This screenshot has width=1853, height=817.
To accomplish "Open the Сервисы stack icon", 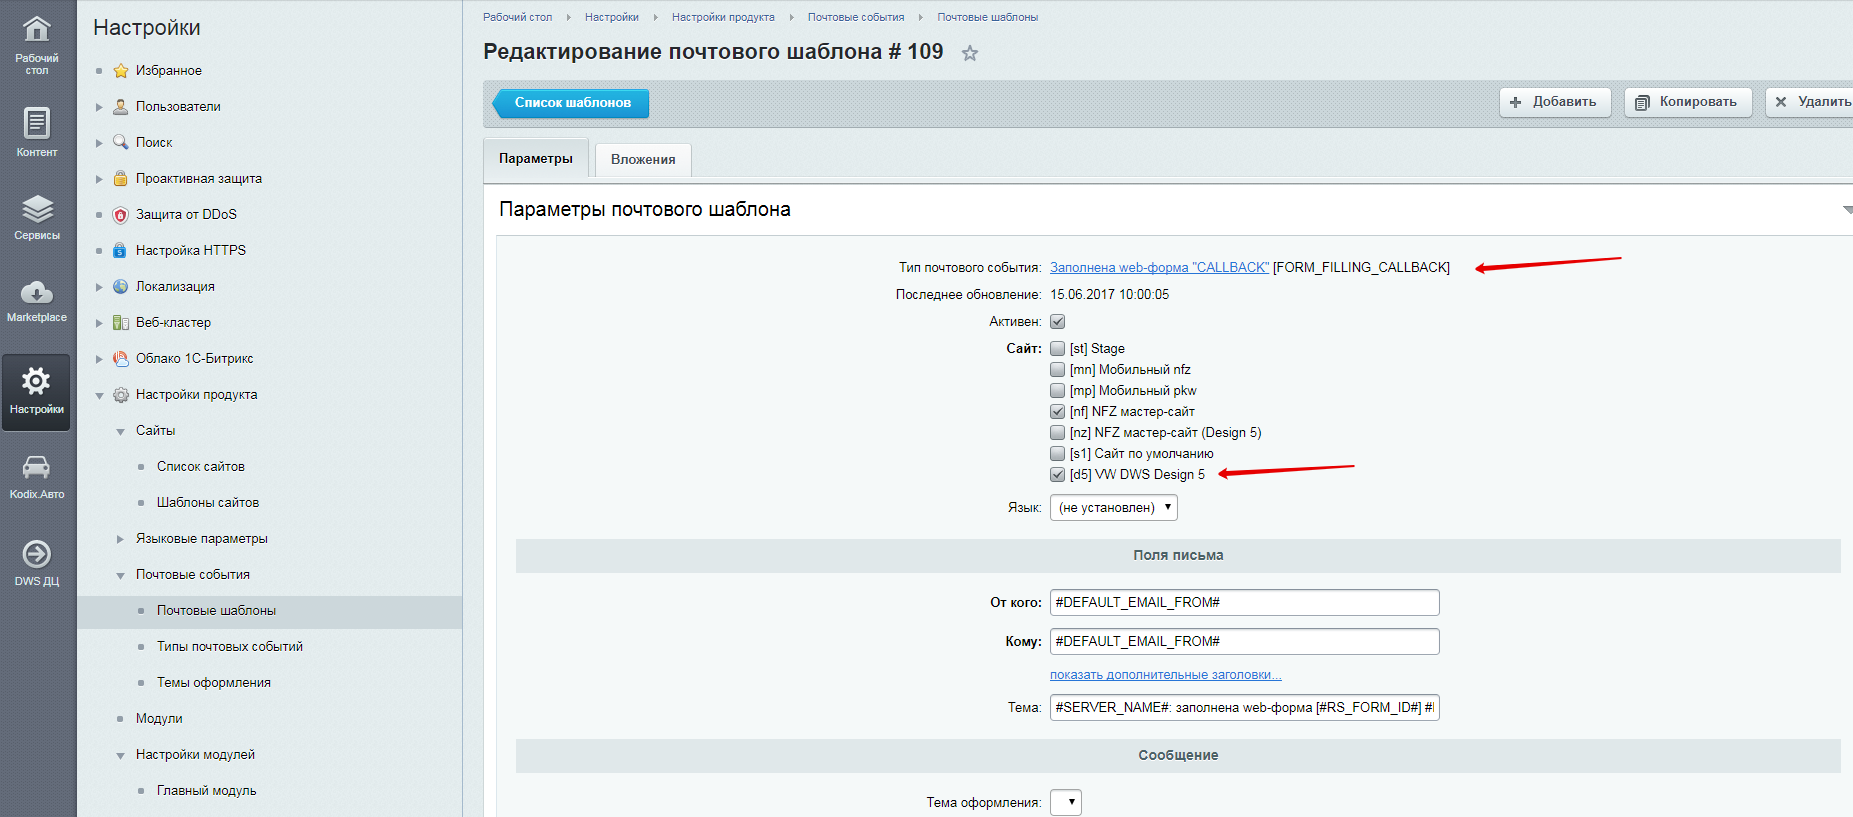I will coord(37,209).
